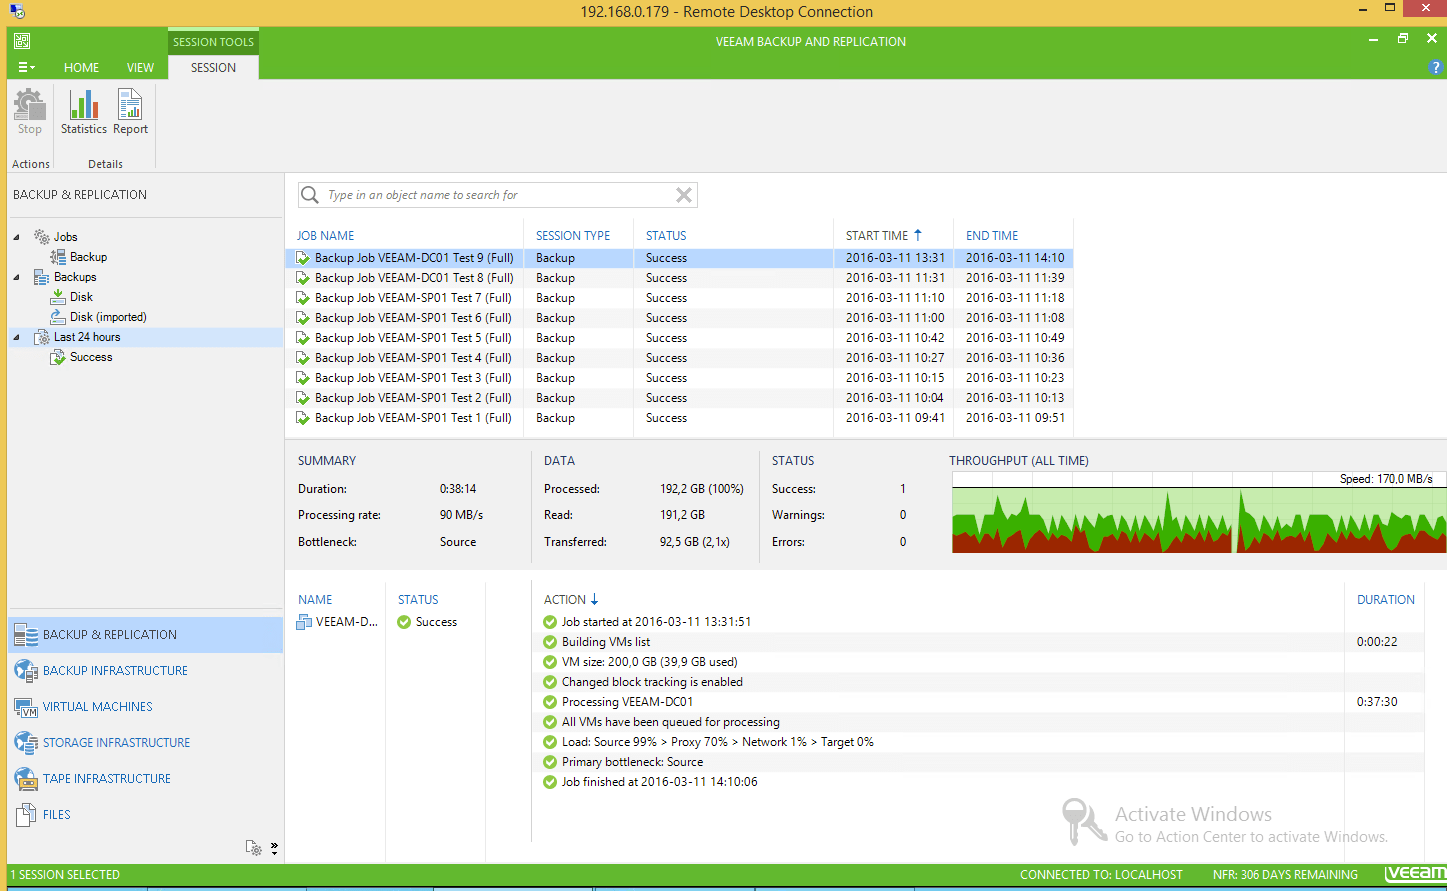Image resolution: width=1447 pixels, height=891 pixels.
Task: Collapse the Last 24 hours node
Action: [14, 337]
